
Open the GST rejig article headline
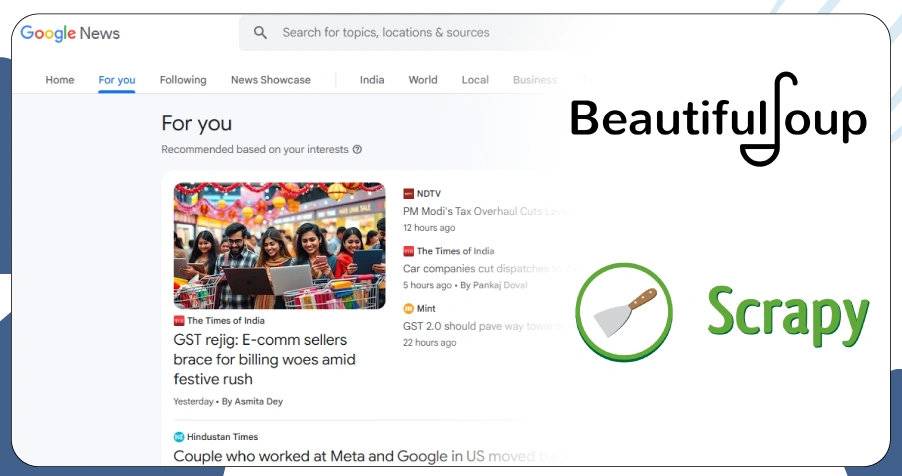tap(264, 359)
